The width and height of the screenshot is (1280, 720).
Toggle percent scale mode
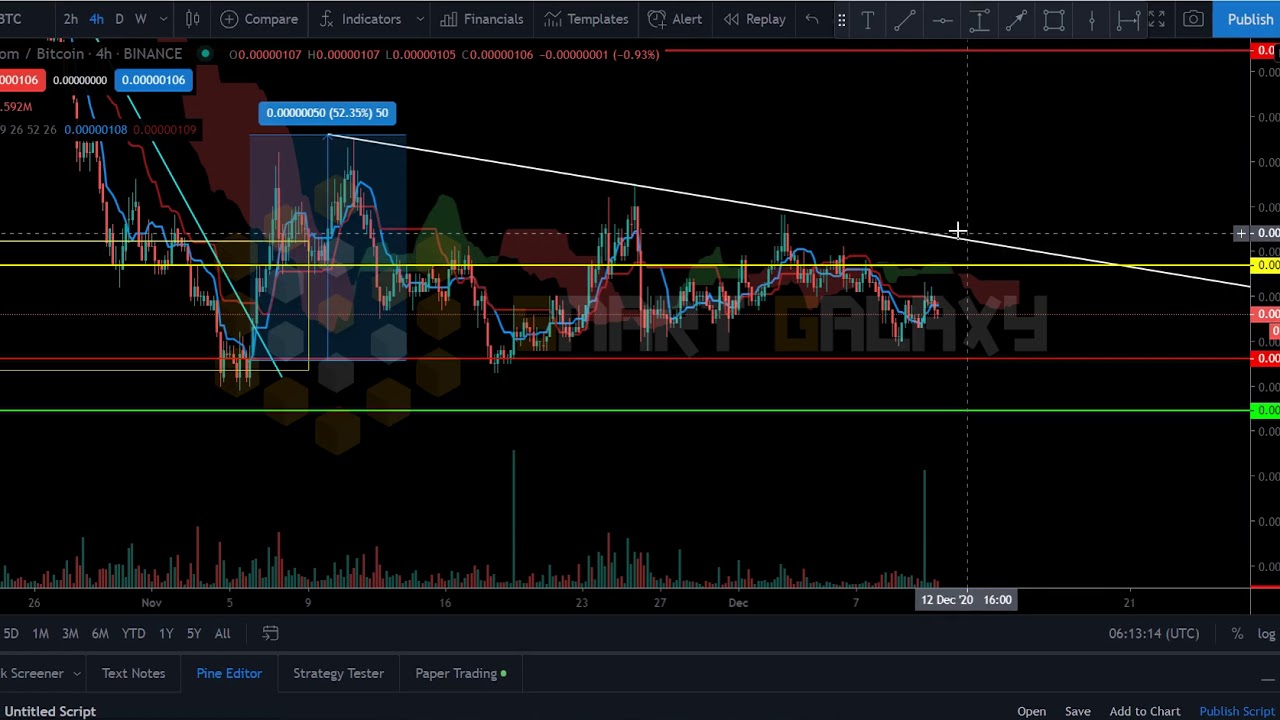click(1237, 633)
